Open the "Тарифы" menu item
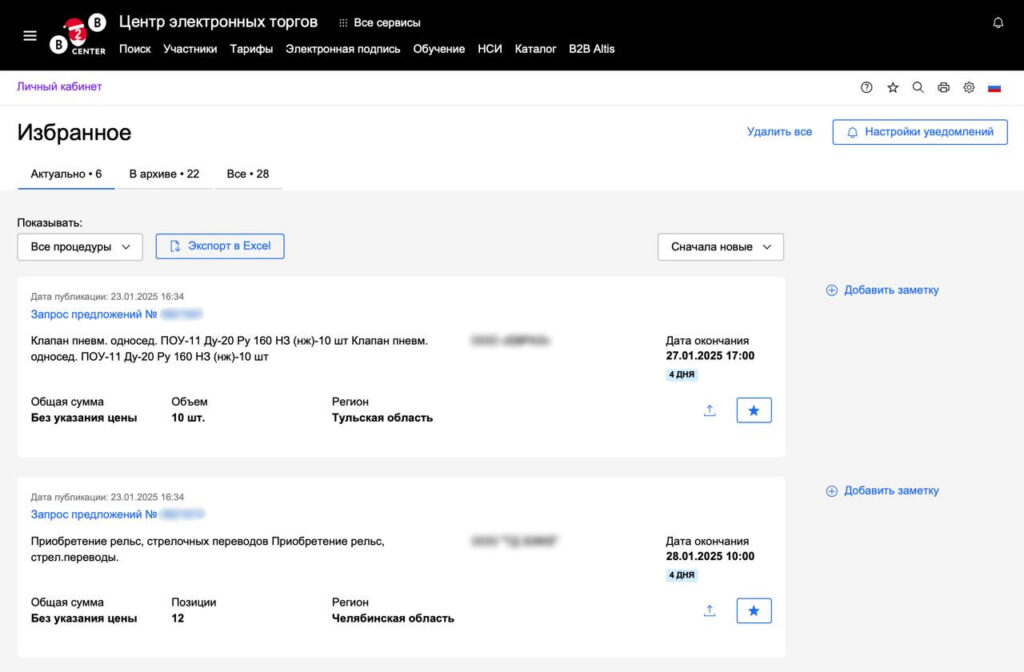The height and width of the screenshot is (672, 1024). click(x=251, y=49)
